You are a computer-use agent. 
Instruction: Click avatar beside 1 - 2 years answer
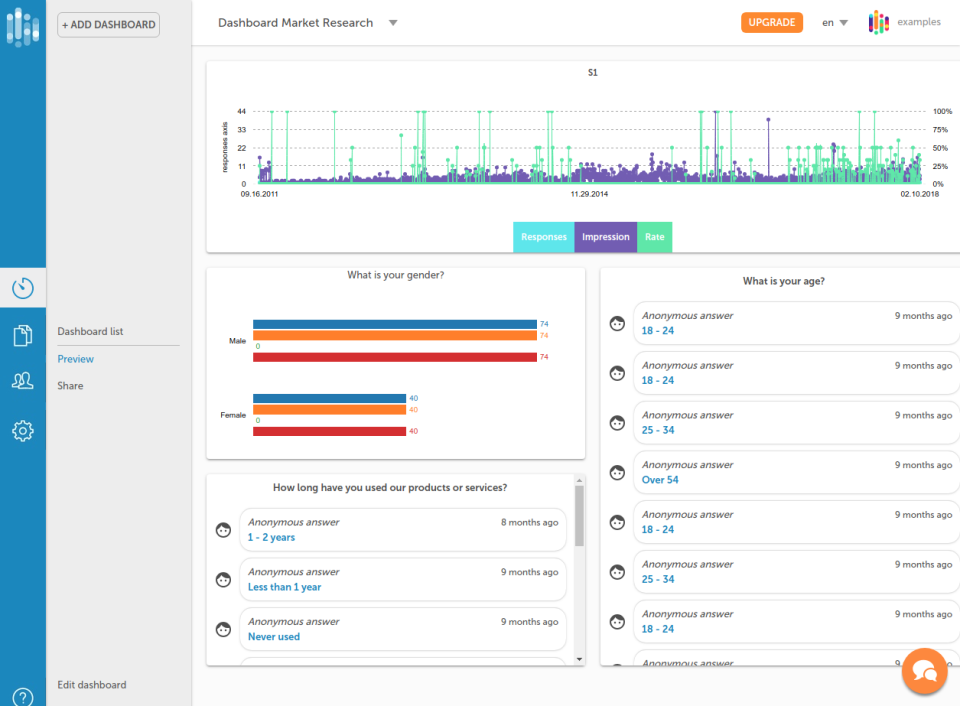click(223, 530)
